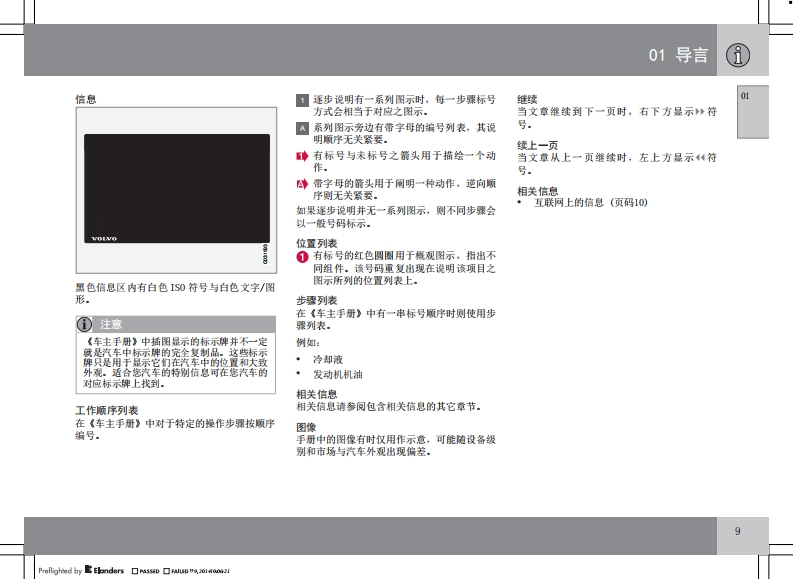The image size is (793, 579).
Task: Click the grey numbered square 1 icon
Action: pos(303,101)
